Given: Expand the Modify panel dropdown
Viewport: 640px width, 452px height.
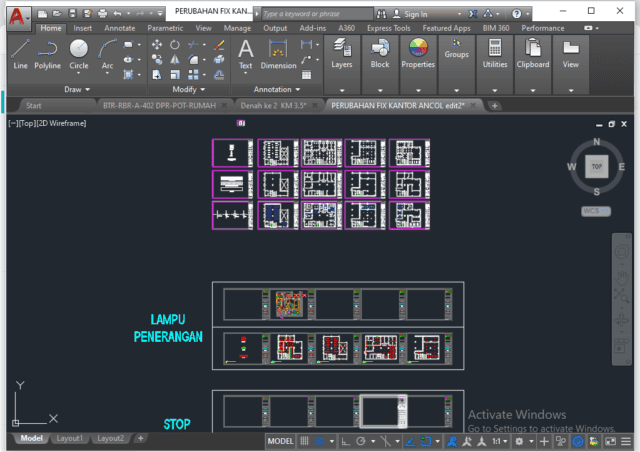Looking at the screenshot, I should pyautogui.click(x=188, y=89).
